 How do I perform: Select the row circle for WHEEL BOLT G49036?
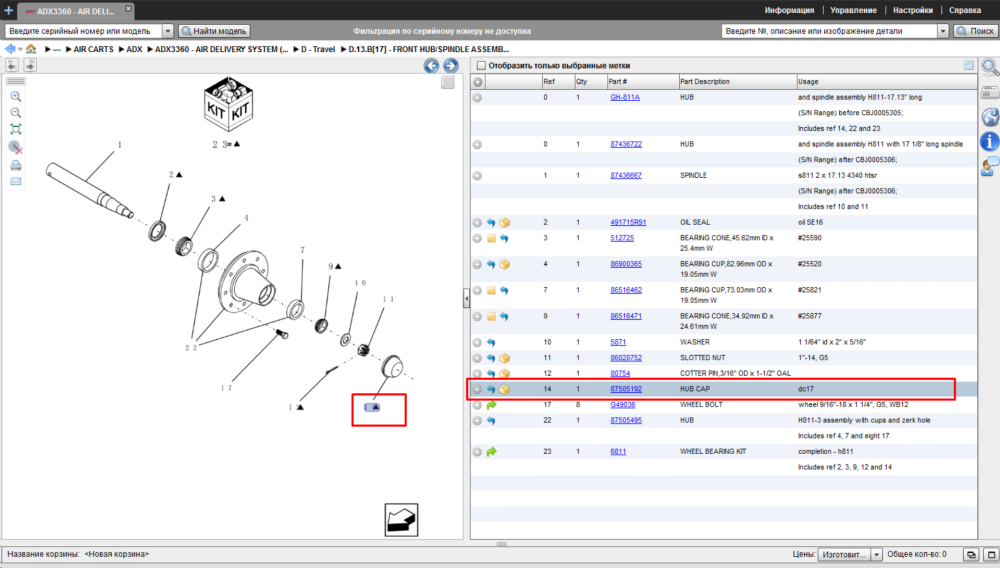point(477,405)
